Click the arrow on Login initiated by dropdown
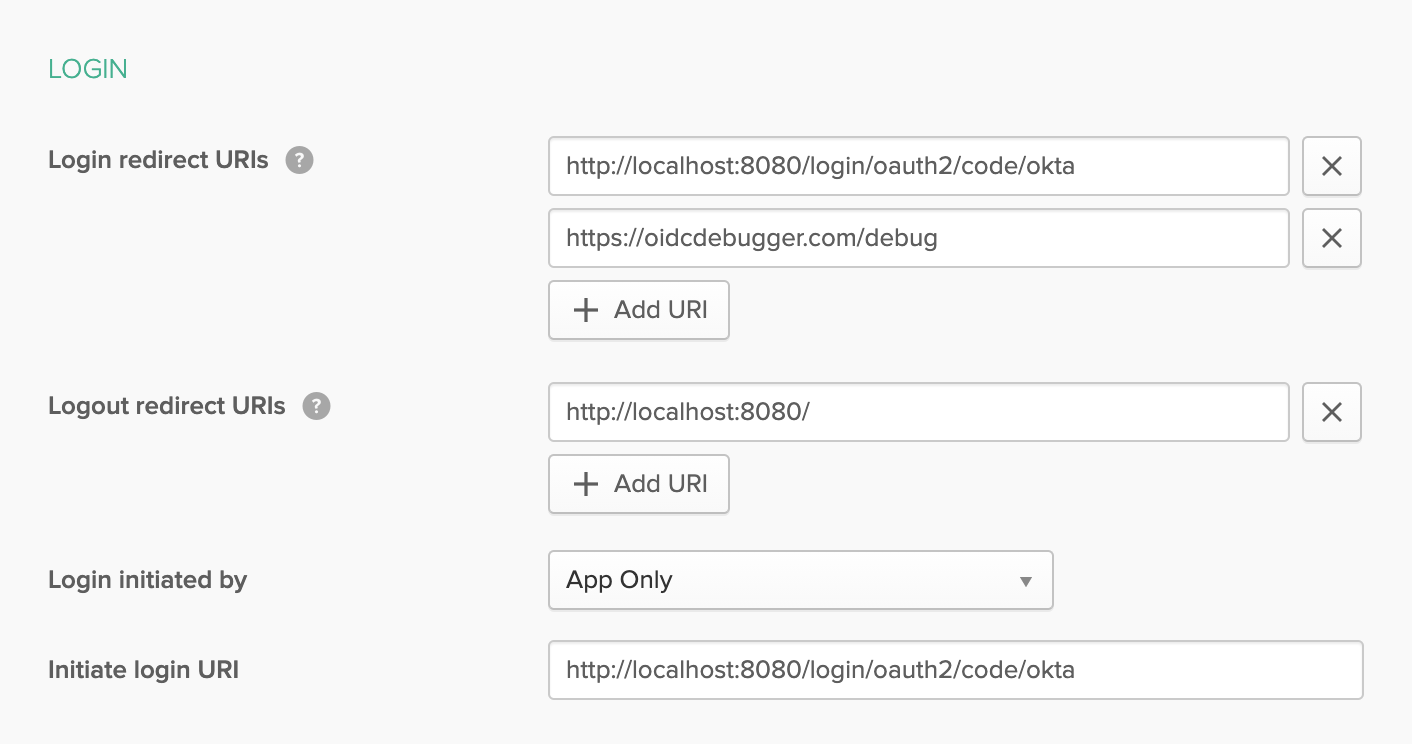Screen dimensions: 1412x744 1025,581
